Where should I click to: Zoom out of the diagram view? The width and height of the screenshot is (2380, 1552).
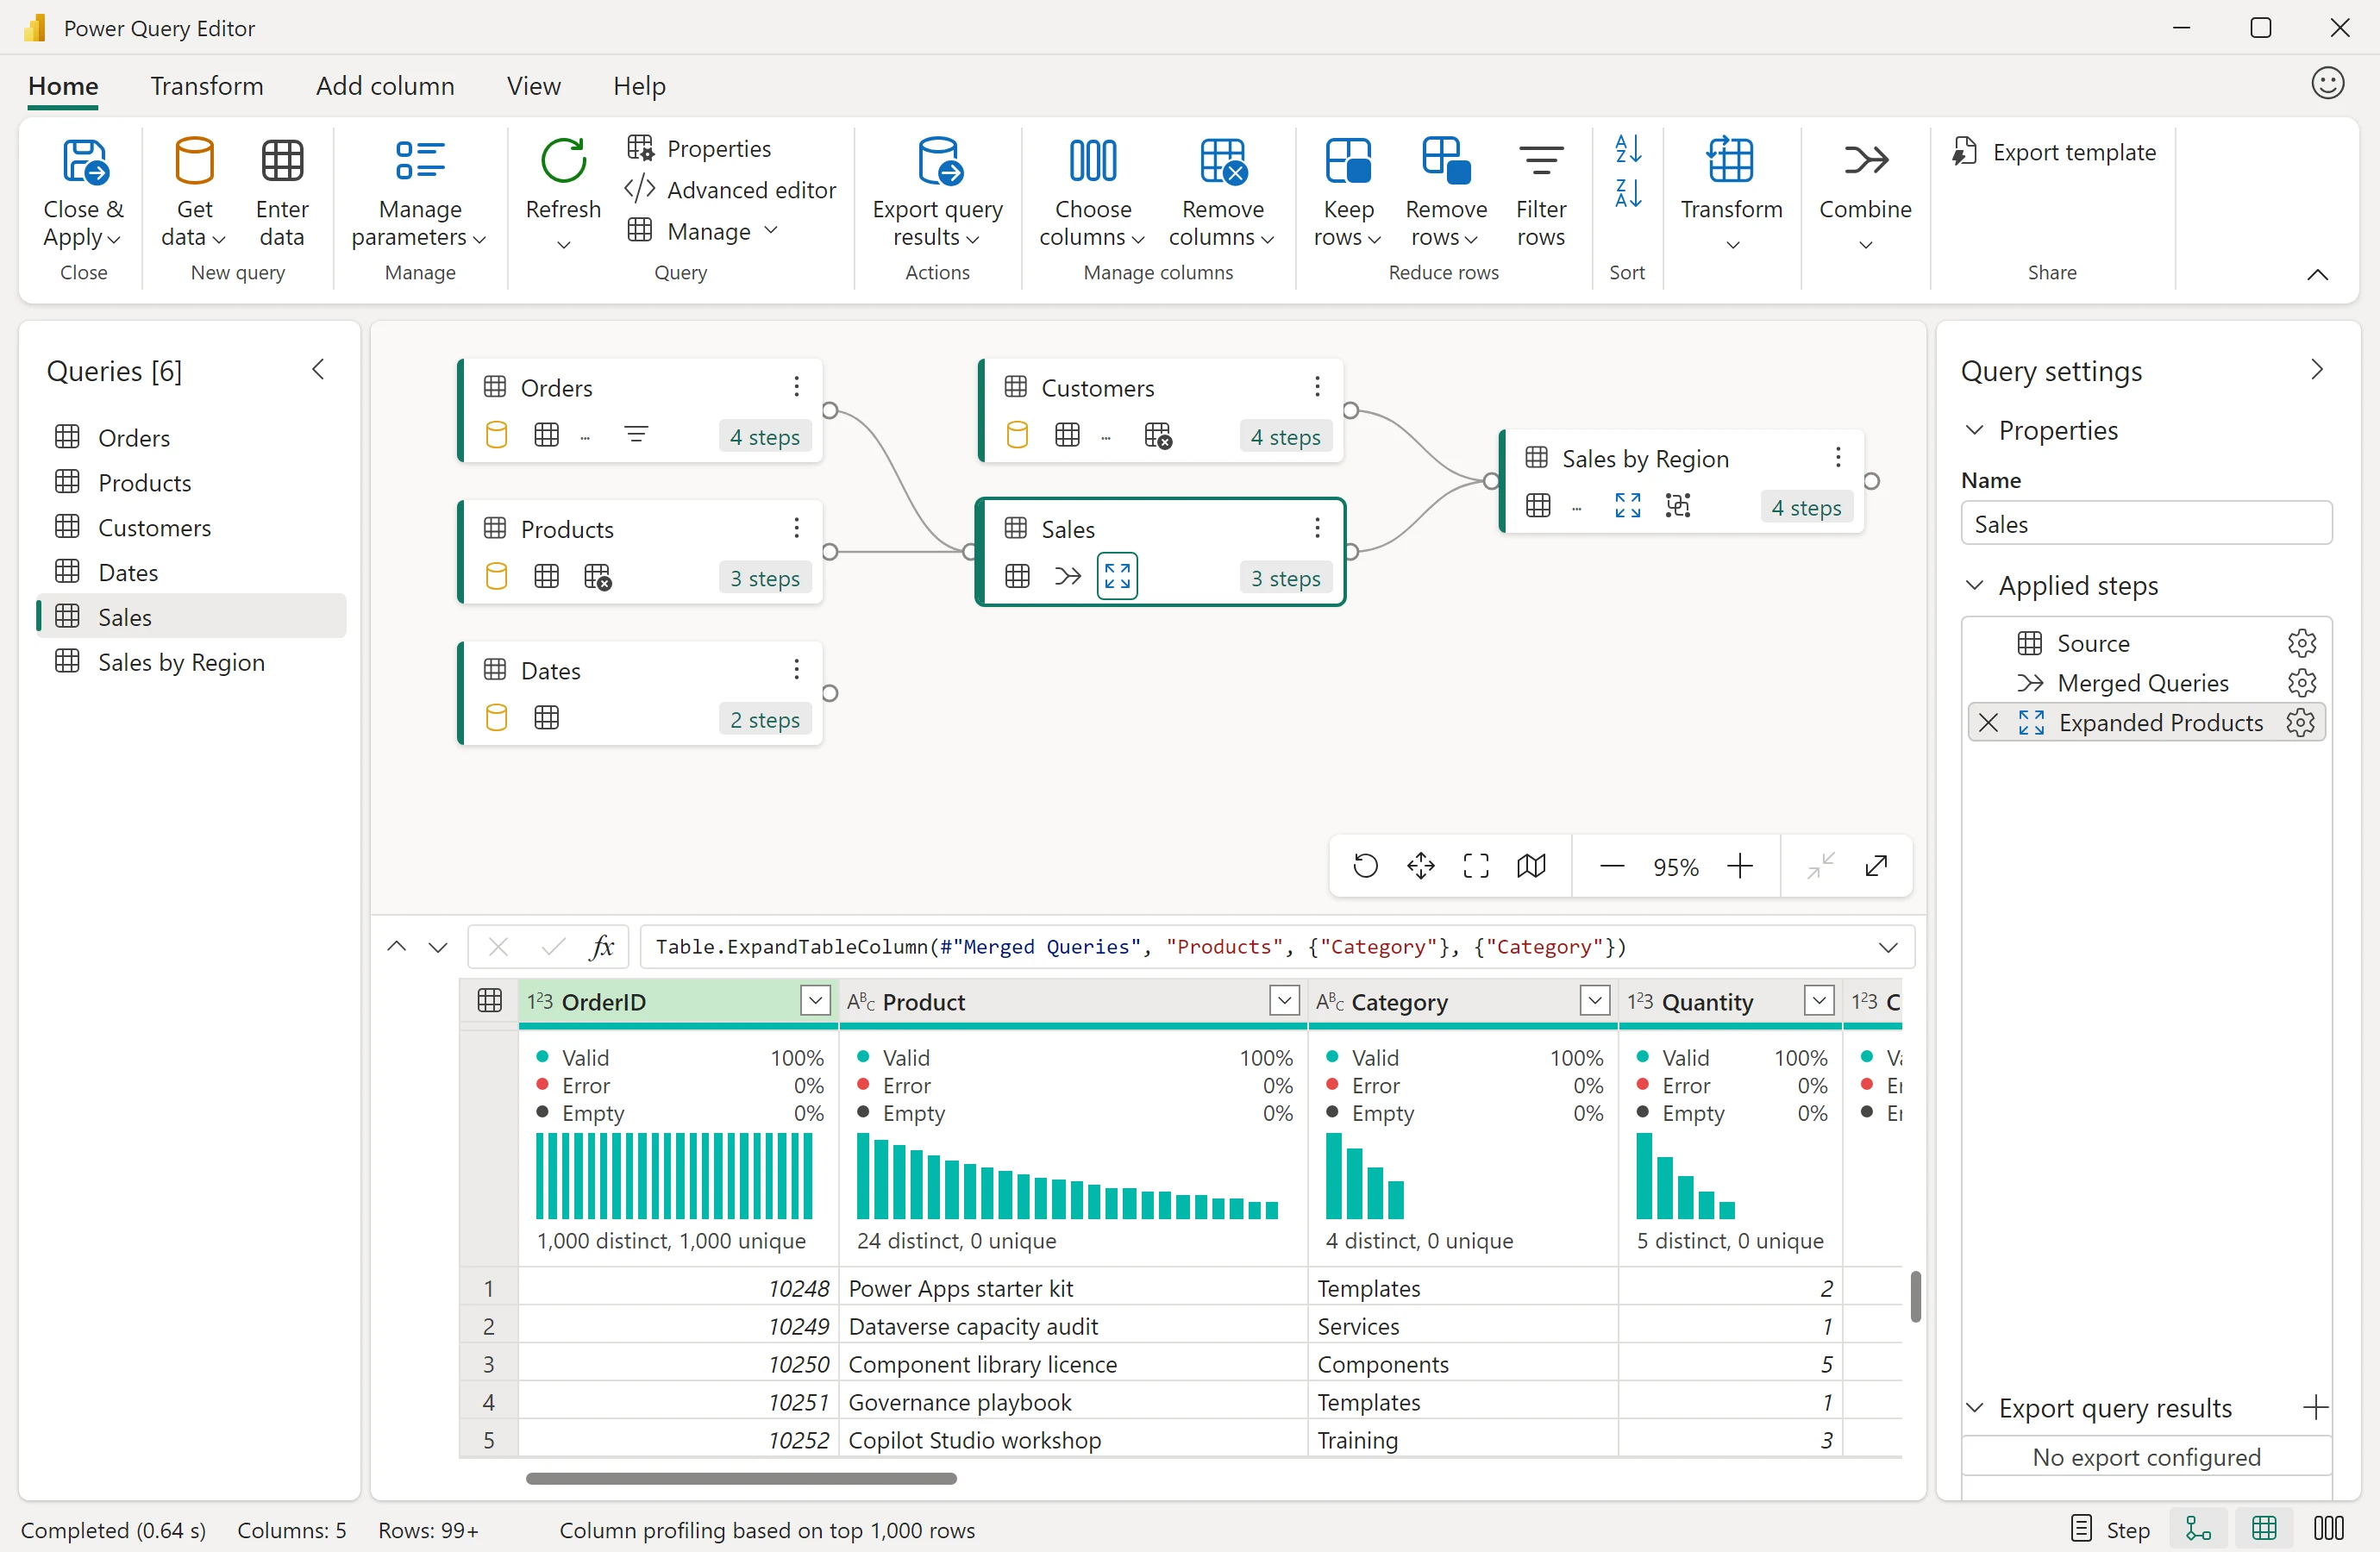pyautogui.click(x=1612, y=866)
